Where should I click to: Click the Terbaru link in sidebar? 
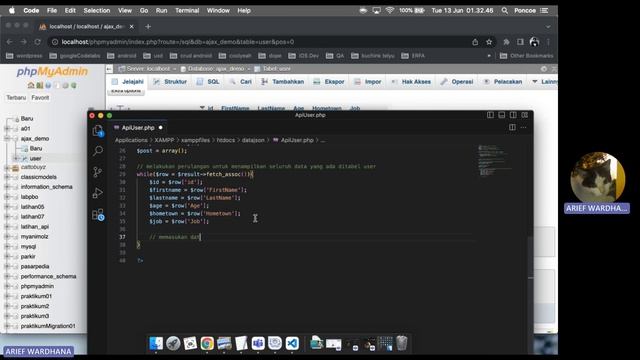click(16, 98)
